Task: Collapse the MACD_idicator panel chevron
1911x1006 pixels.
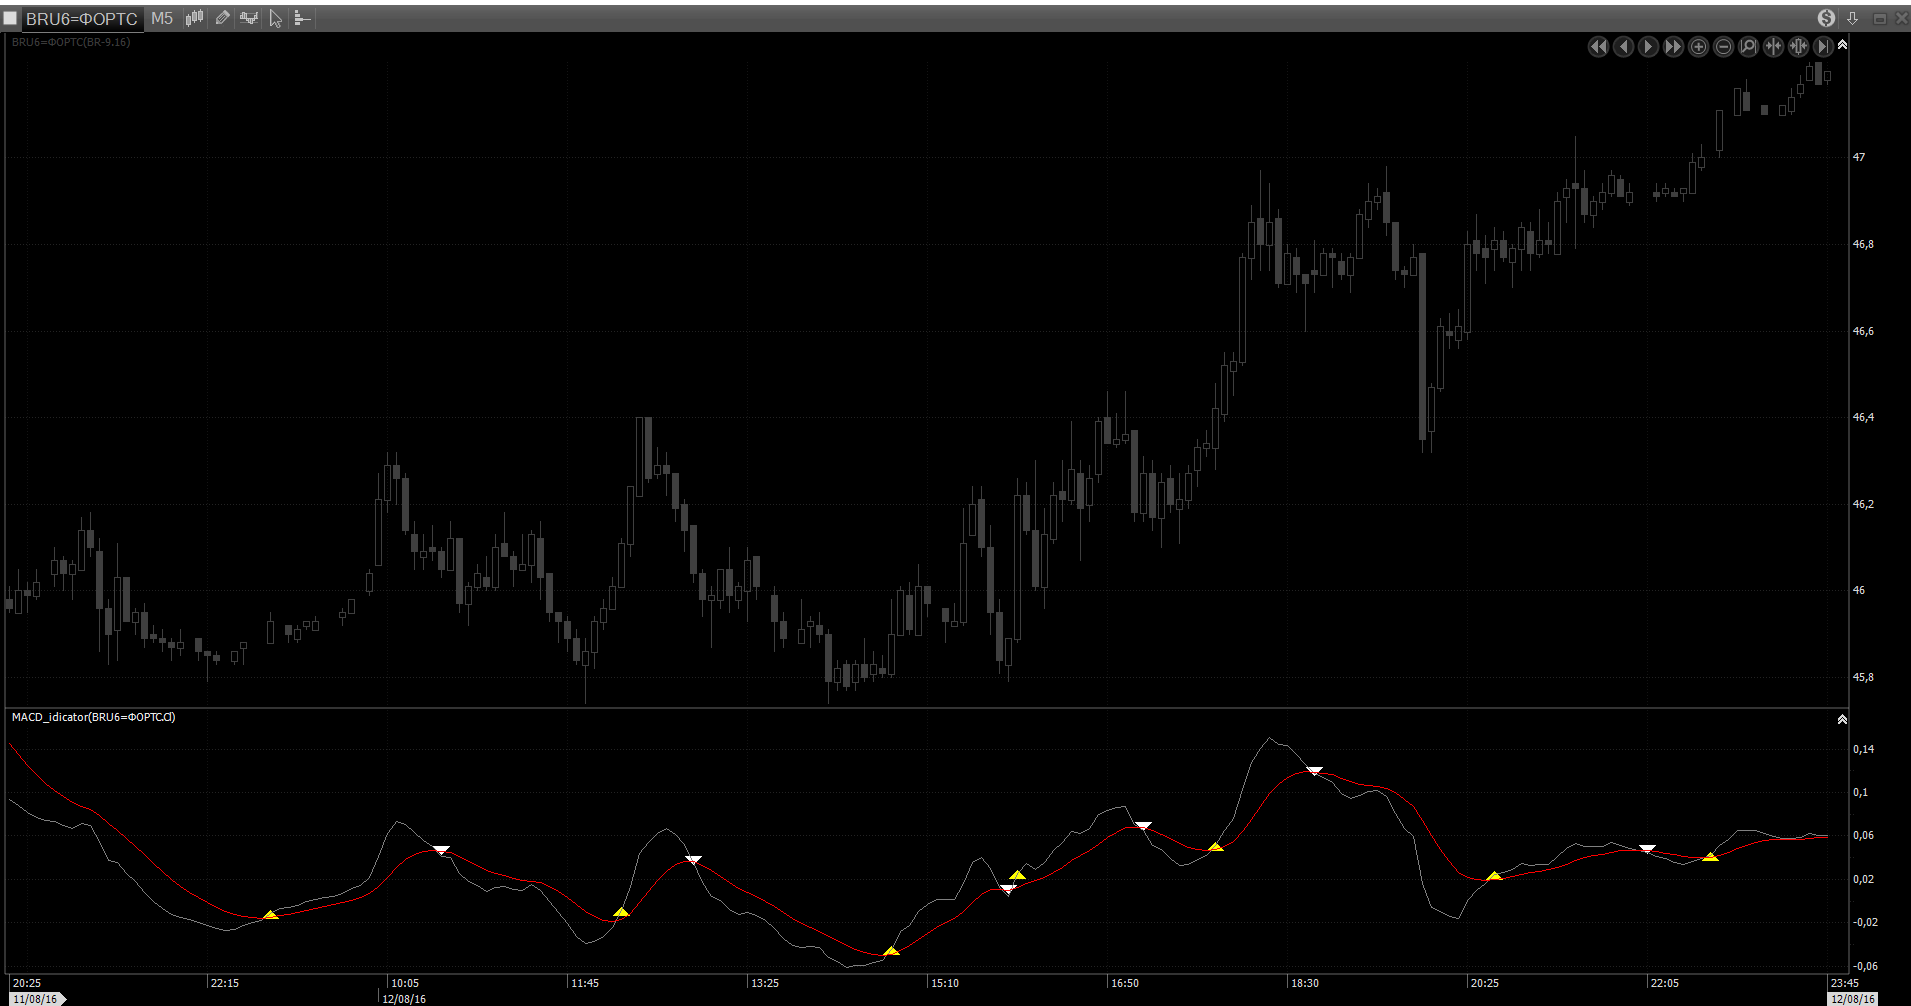Action: coord(1842,719)
